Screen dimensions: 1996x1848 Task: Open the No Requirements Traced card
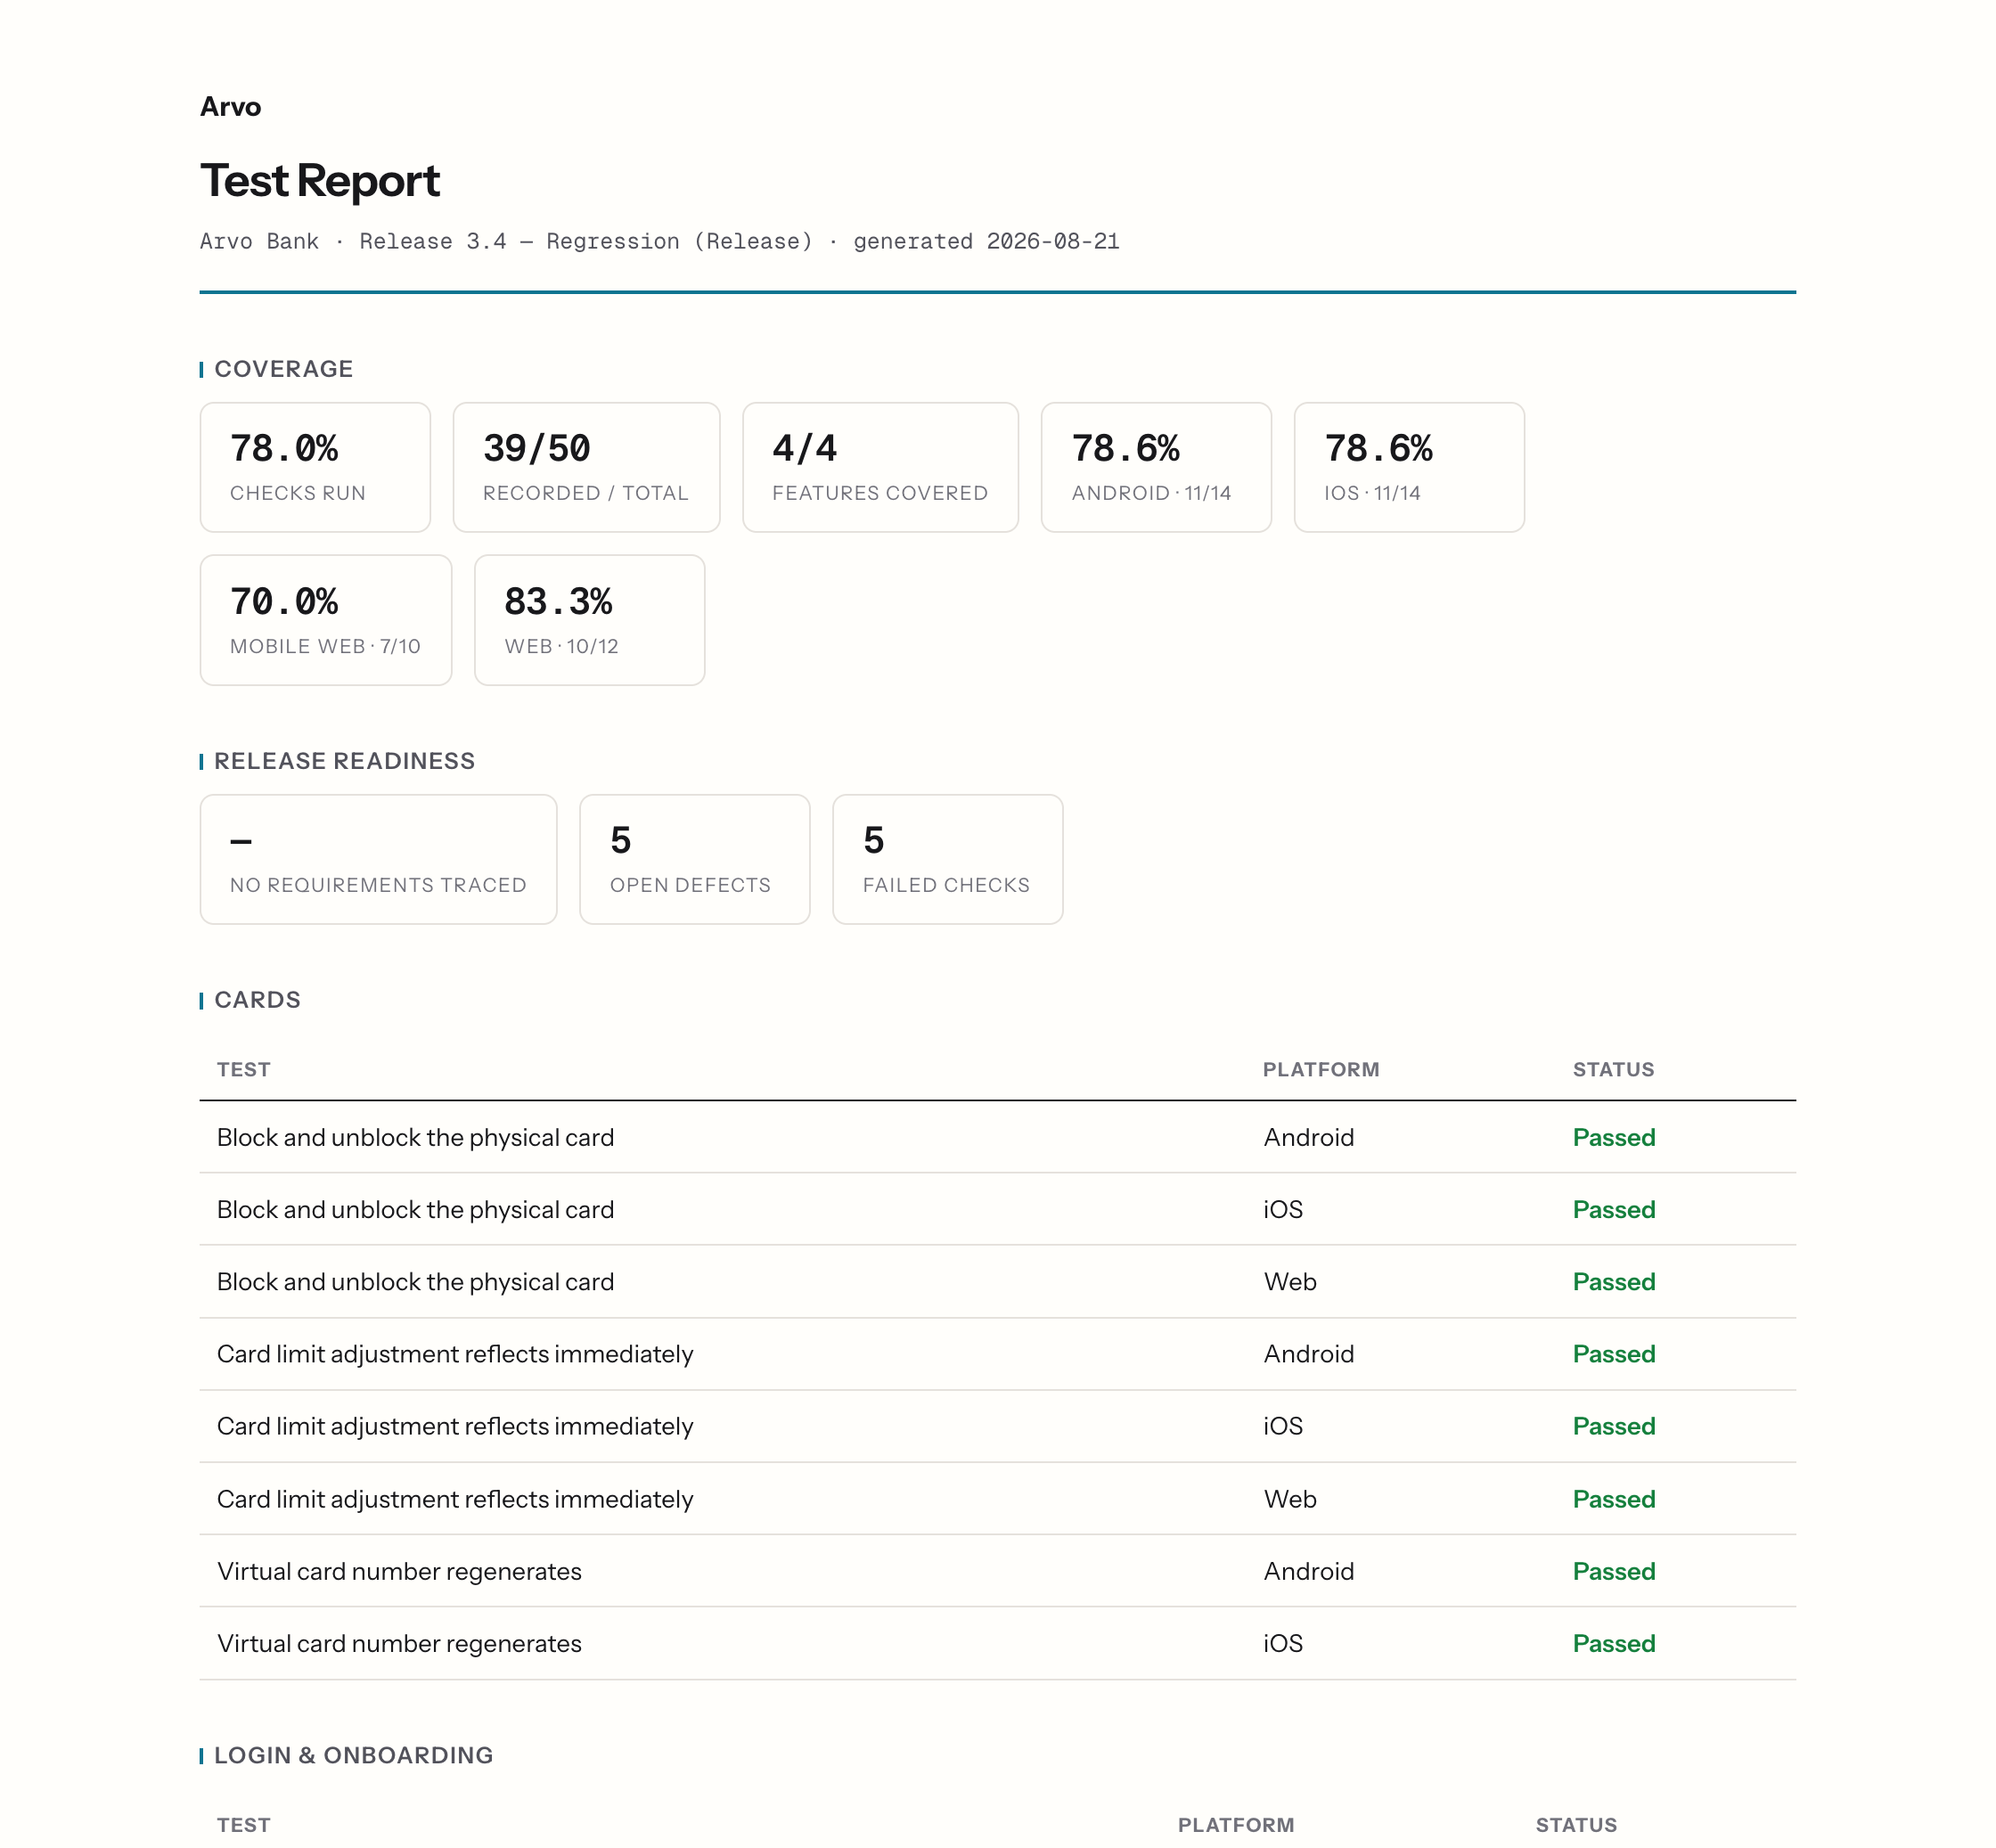[378, 859]
